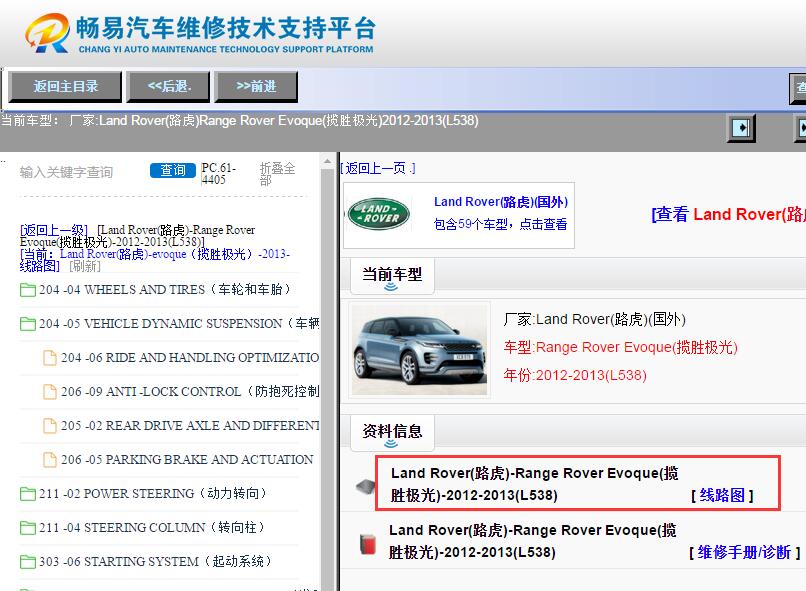This screenshot has width=806, height=591.
Task: Open the Land Rover(路虎)(国外) brand link
Action: (501, 202)
